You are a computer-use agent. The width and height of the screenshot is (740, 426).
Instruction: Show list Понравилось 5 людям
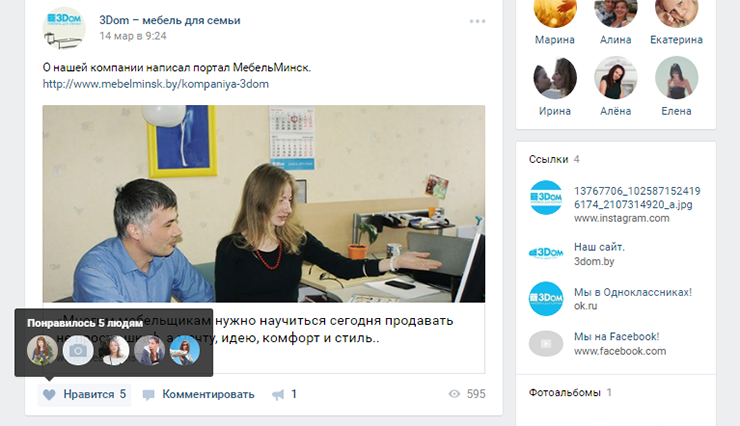coord(85,323)
